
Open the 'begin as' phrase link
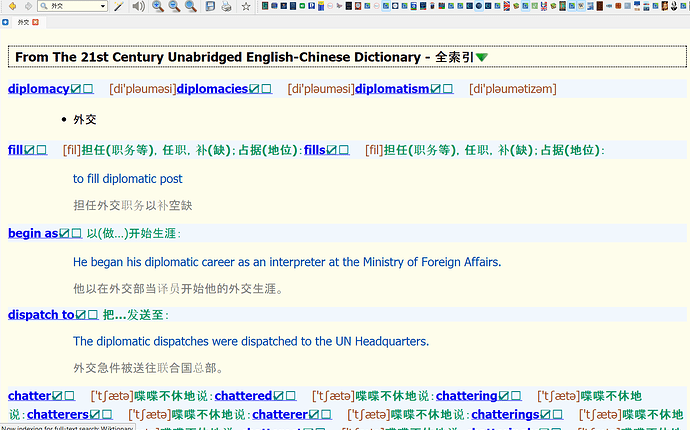pyautogui.click(x=33, y=233)
